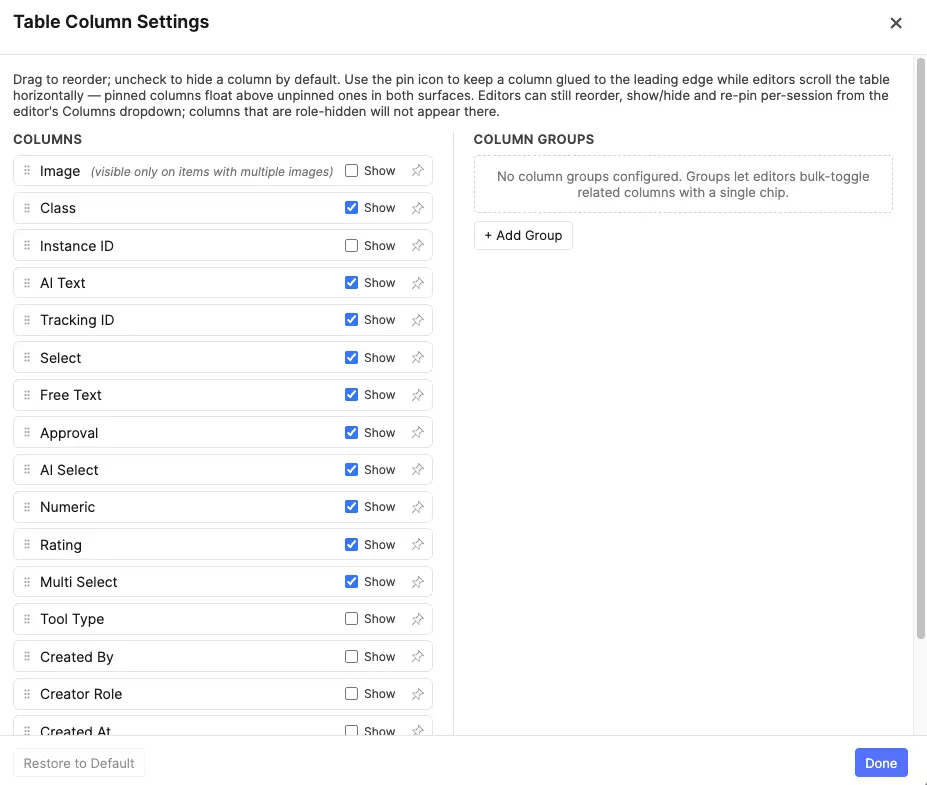
Task: Pin the Class column
Action: pos(418,208)
